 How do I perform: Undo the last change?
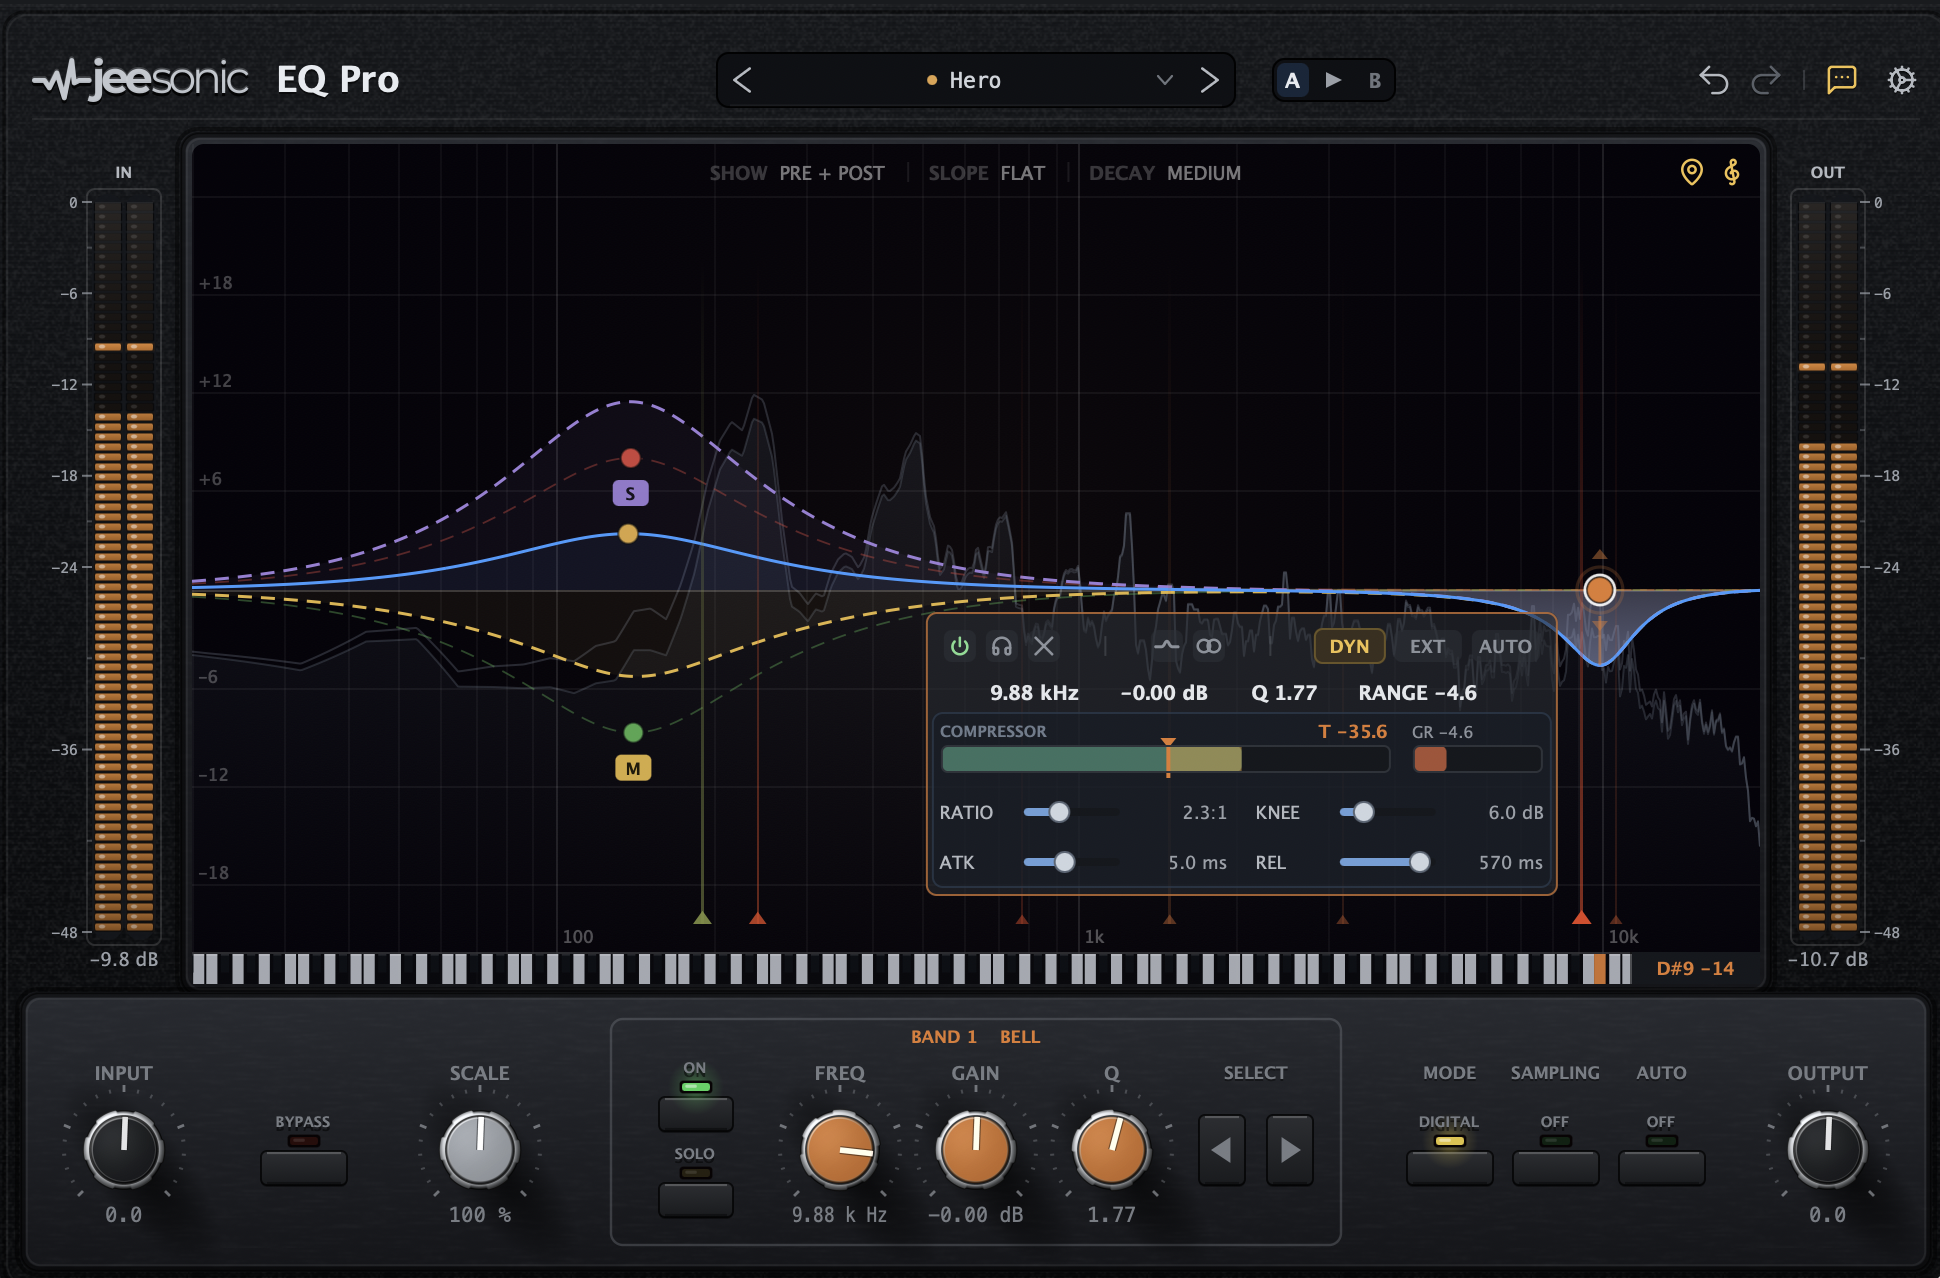click(1713, 80)
